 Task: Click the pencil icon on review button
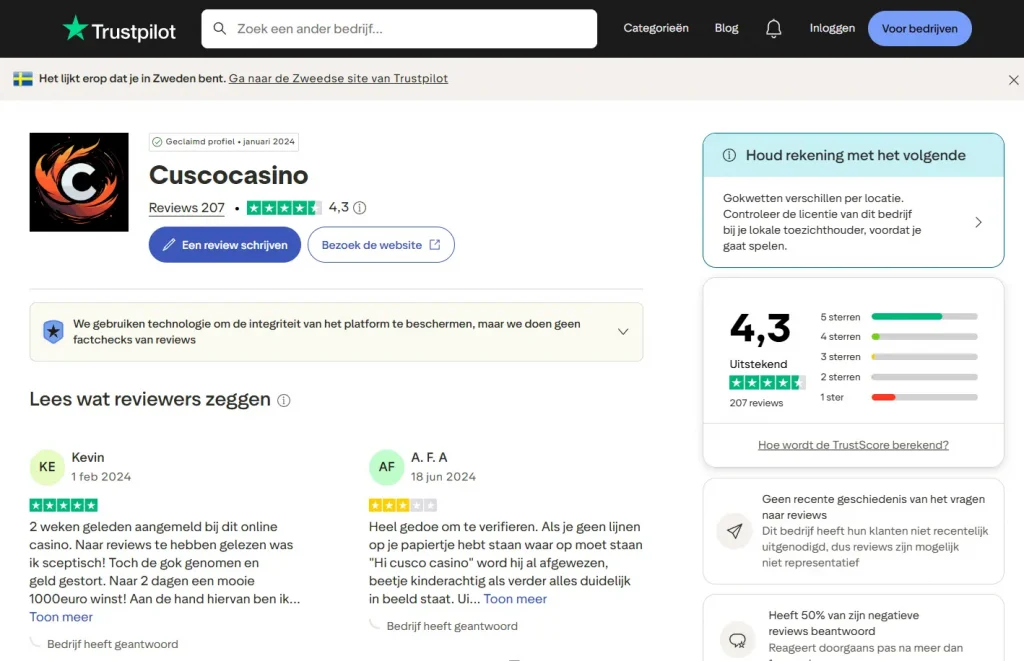click(168, 245)
